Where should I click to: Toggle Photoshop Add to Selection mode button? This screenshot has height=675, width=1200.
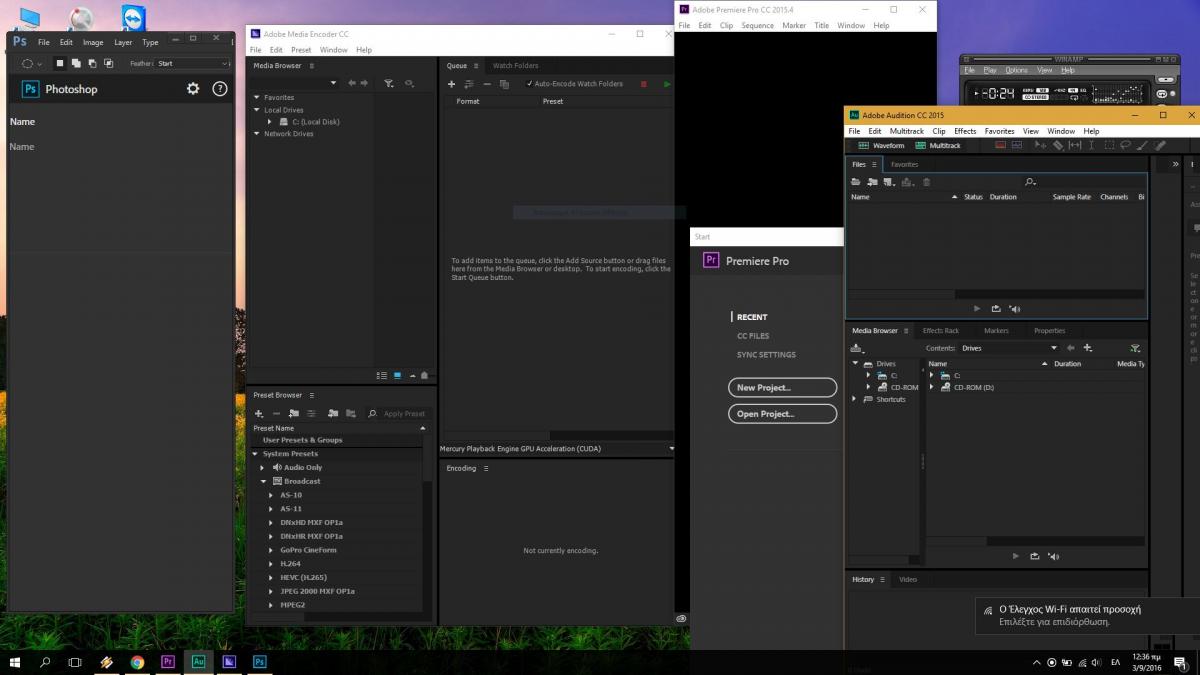click(x=76, y=63)
